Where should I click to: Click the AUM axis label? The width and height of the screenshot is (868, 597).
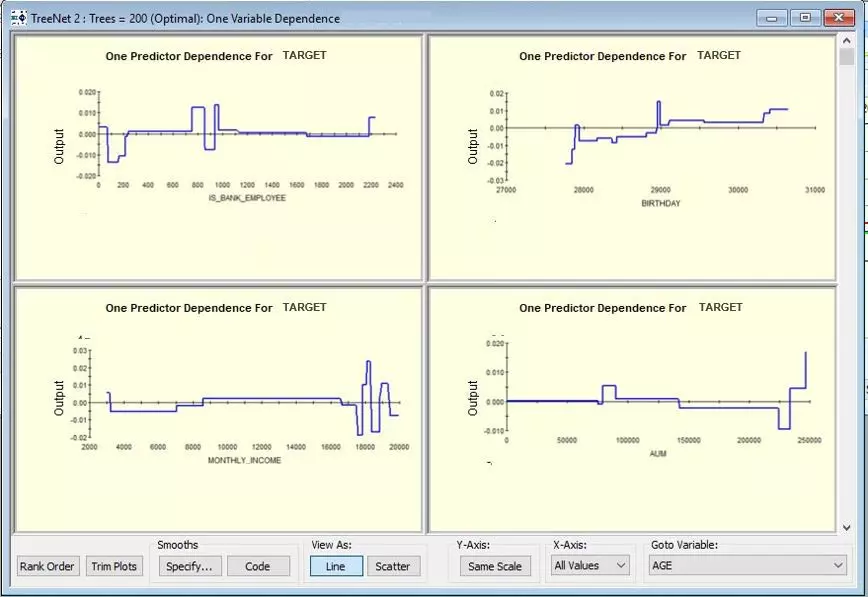point(658,454)
